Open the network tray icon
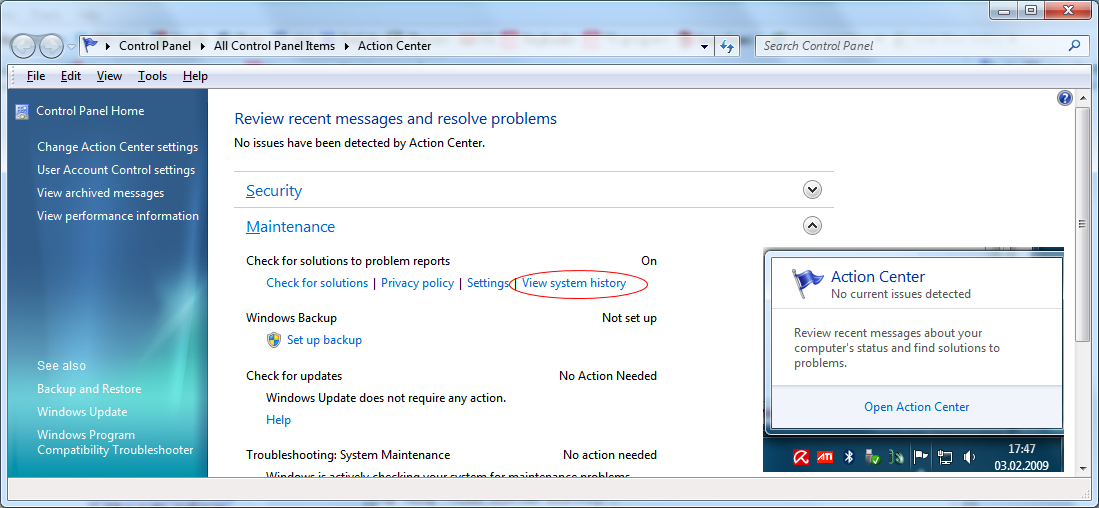Screen dimensions: 1099x508 pyautogui.click(x=945, y=458)
